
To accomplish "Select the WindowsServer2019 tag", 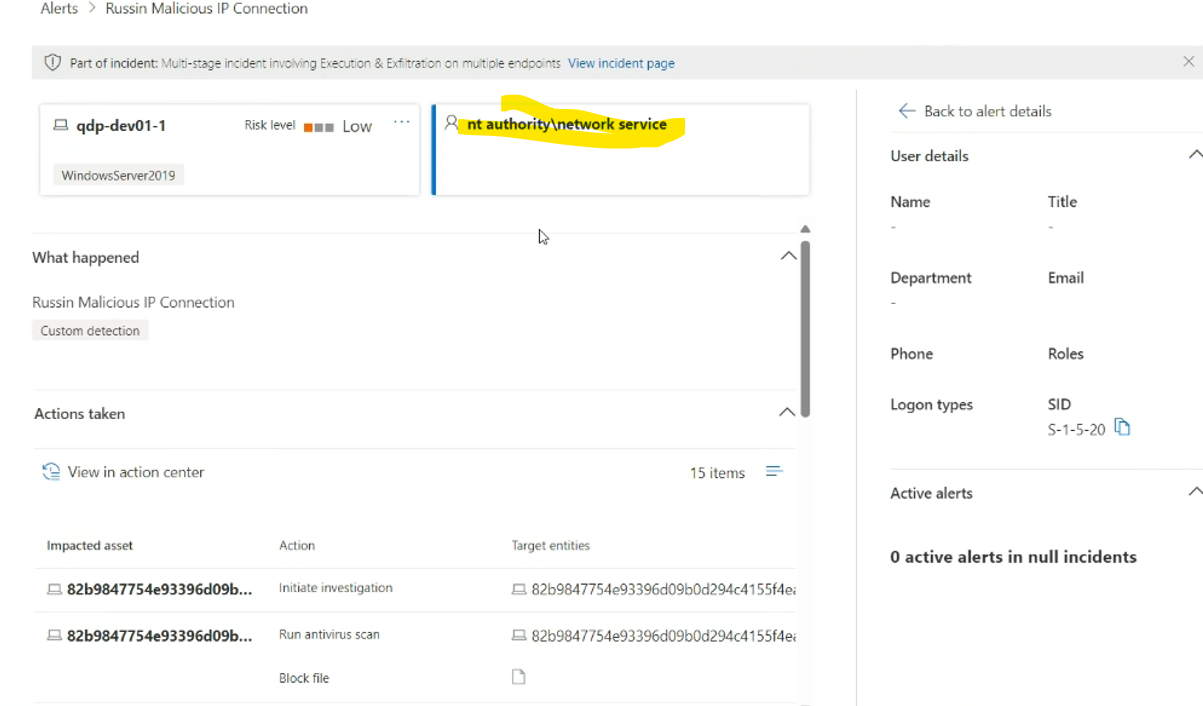I will click(120, 174).
